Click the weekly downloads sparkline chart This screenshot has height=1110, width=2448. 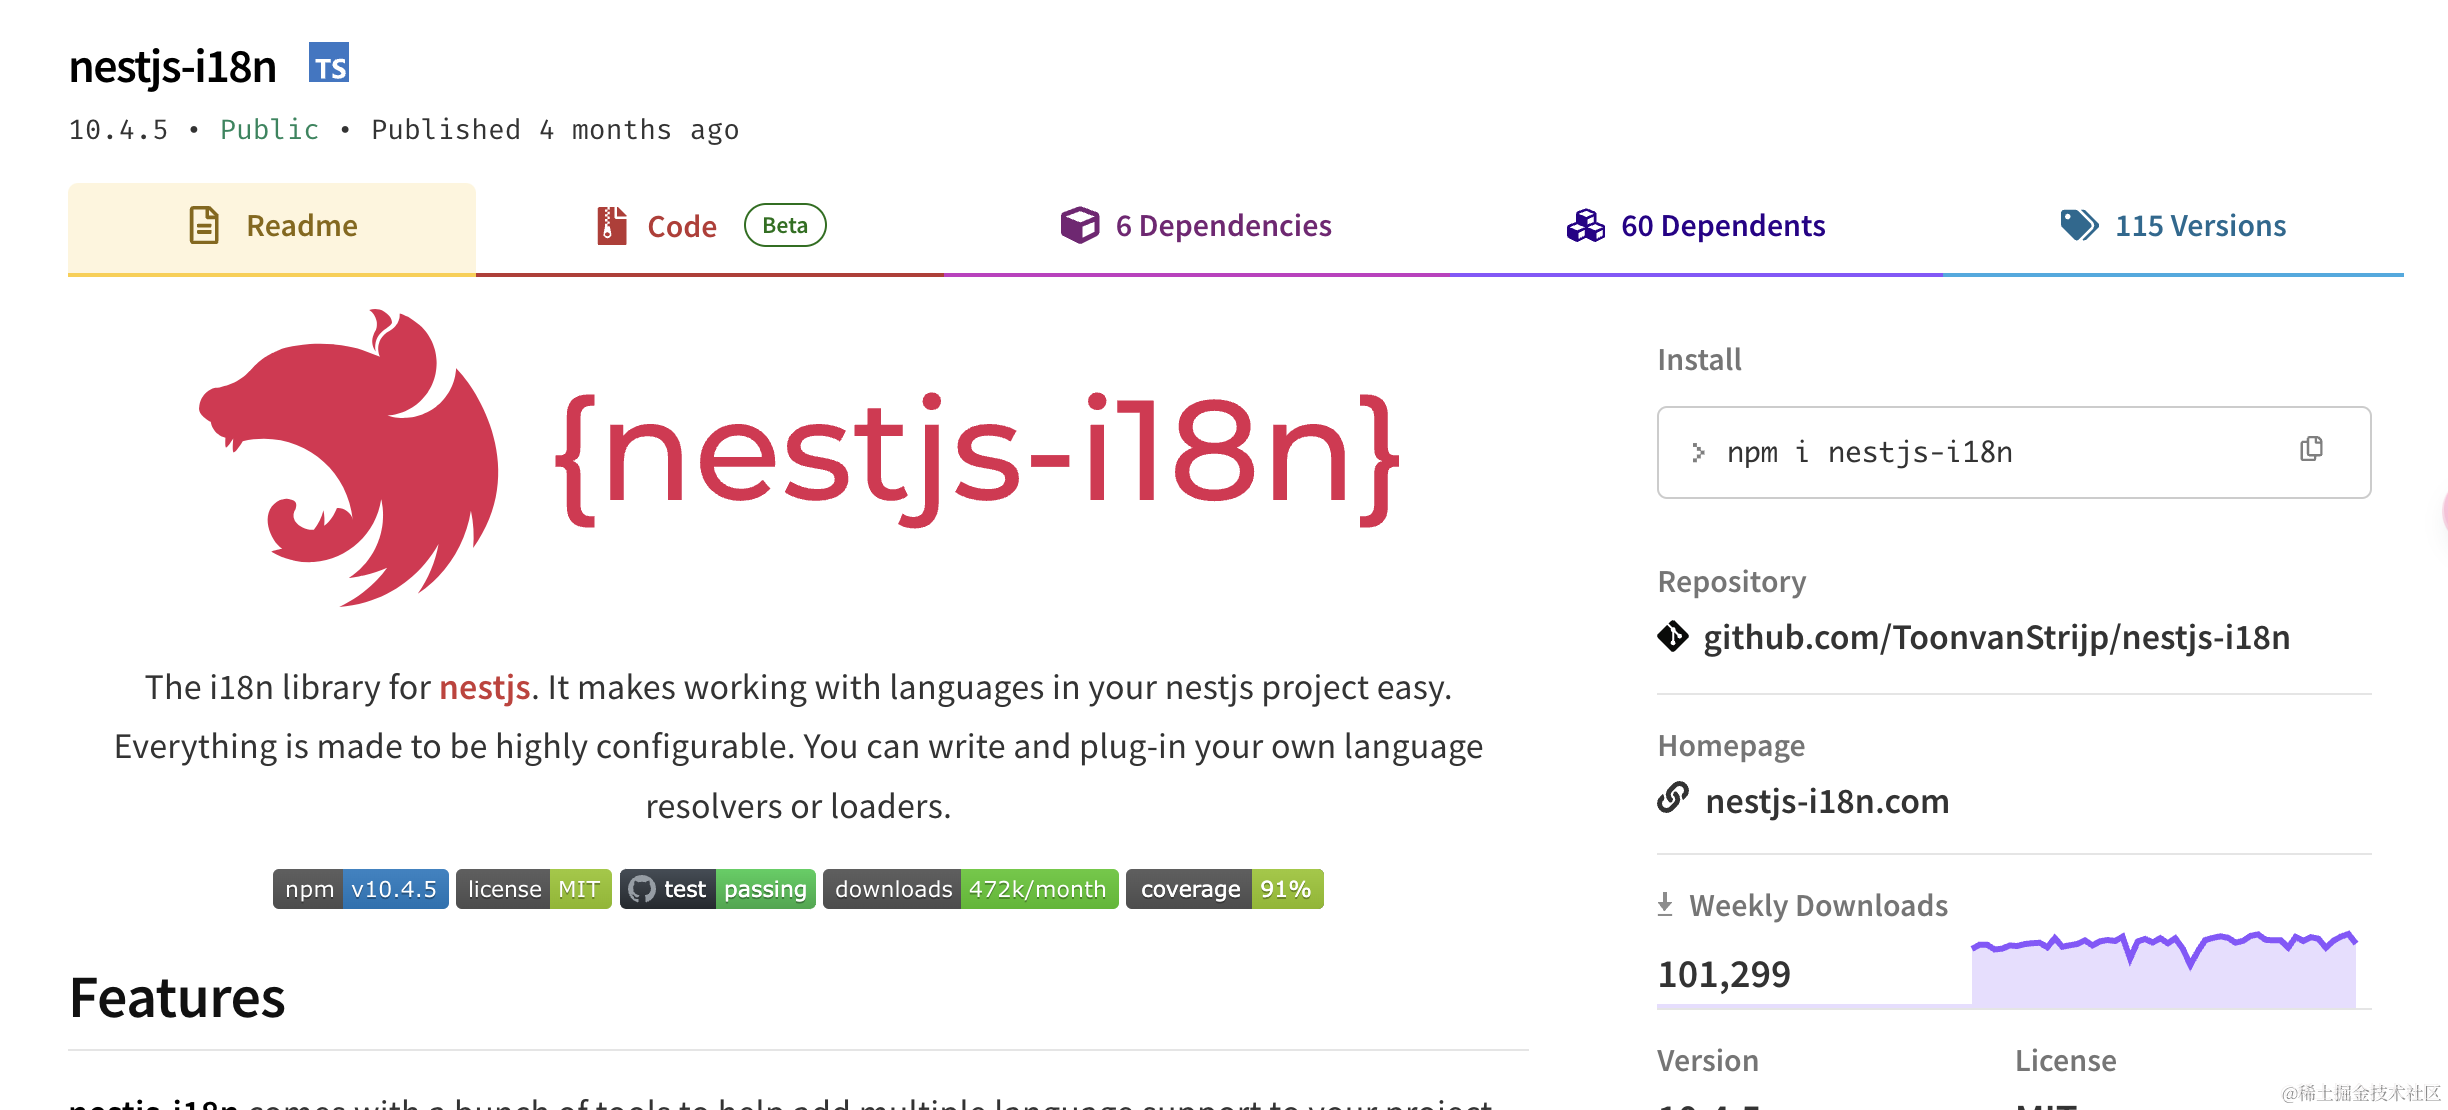coord(2163,969)
